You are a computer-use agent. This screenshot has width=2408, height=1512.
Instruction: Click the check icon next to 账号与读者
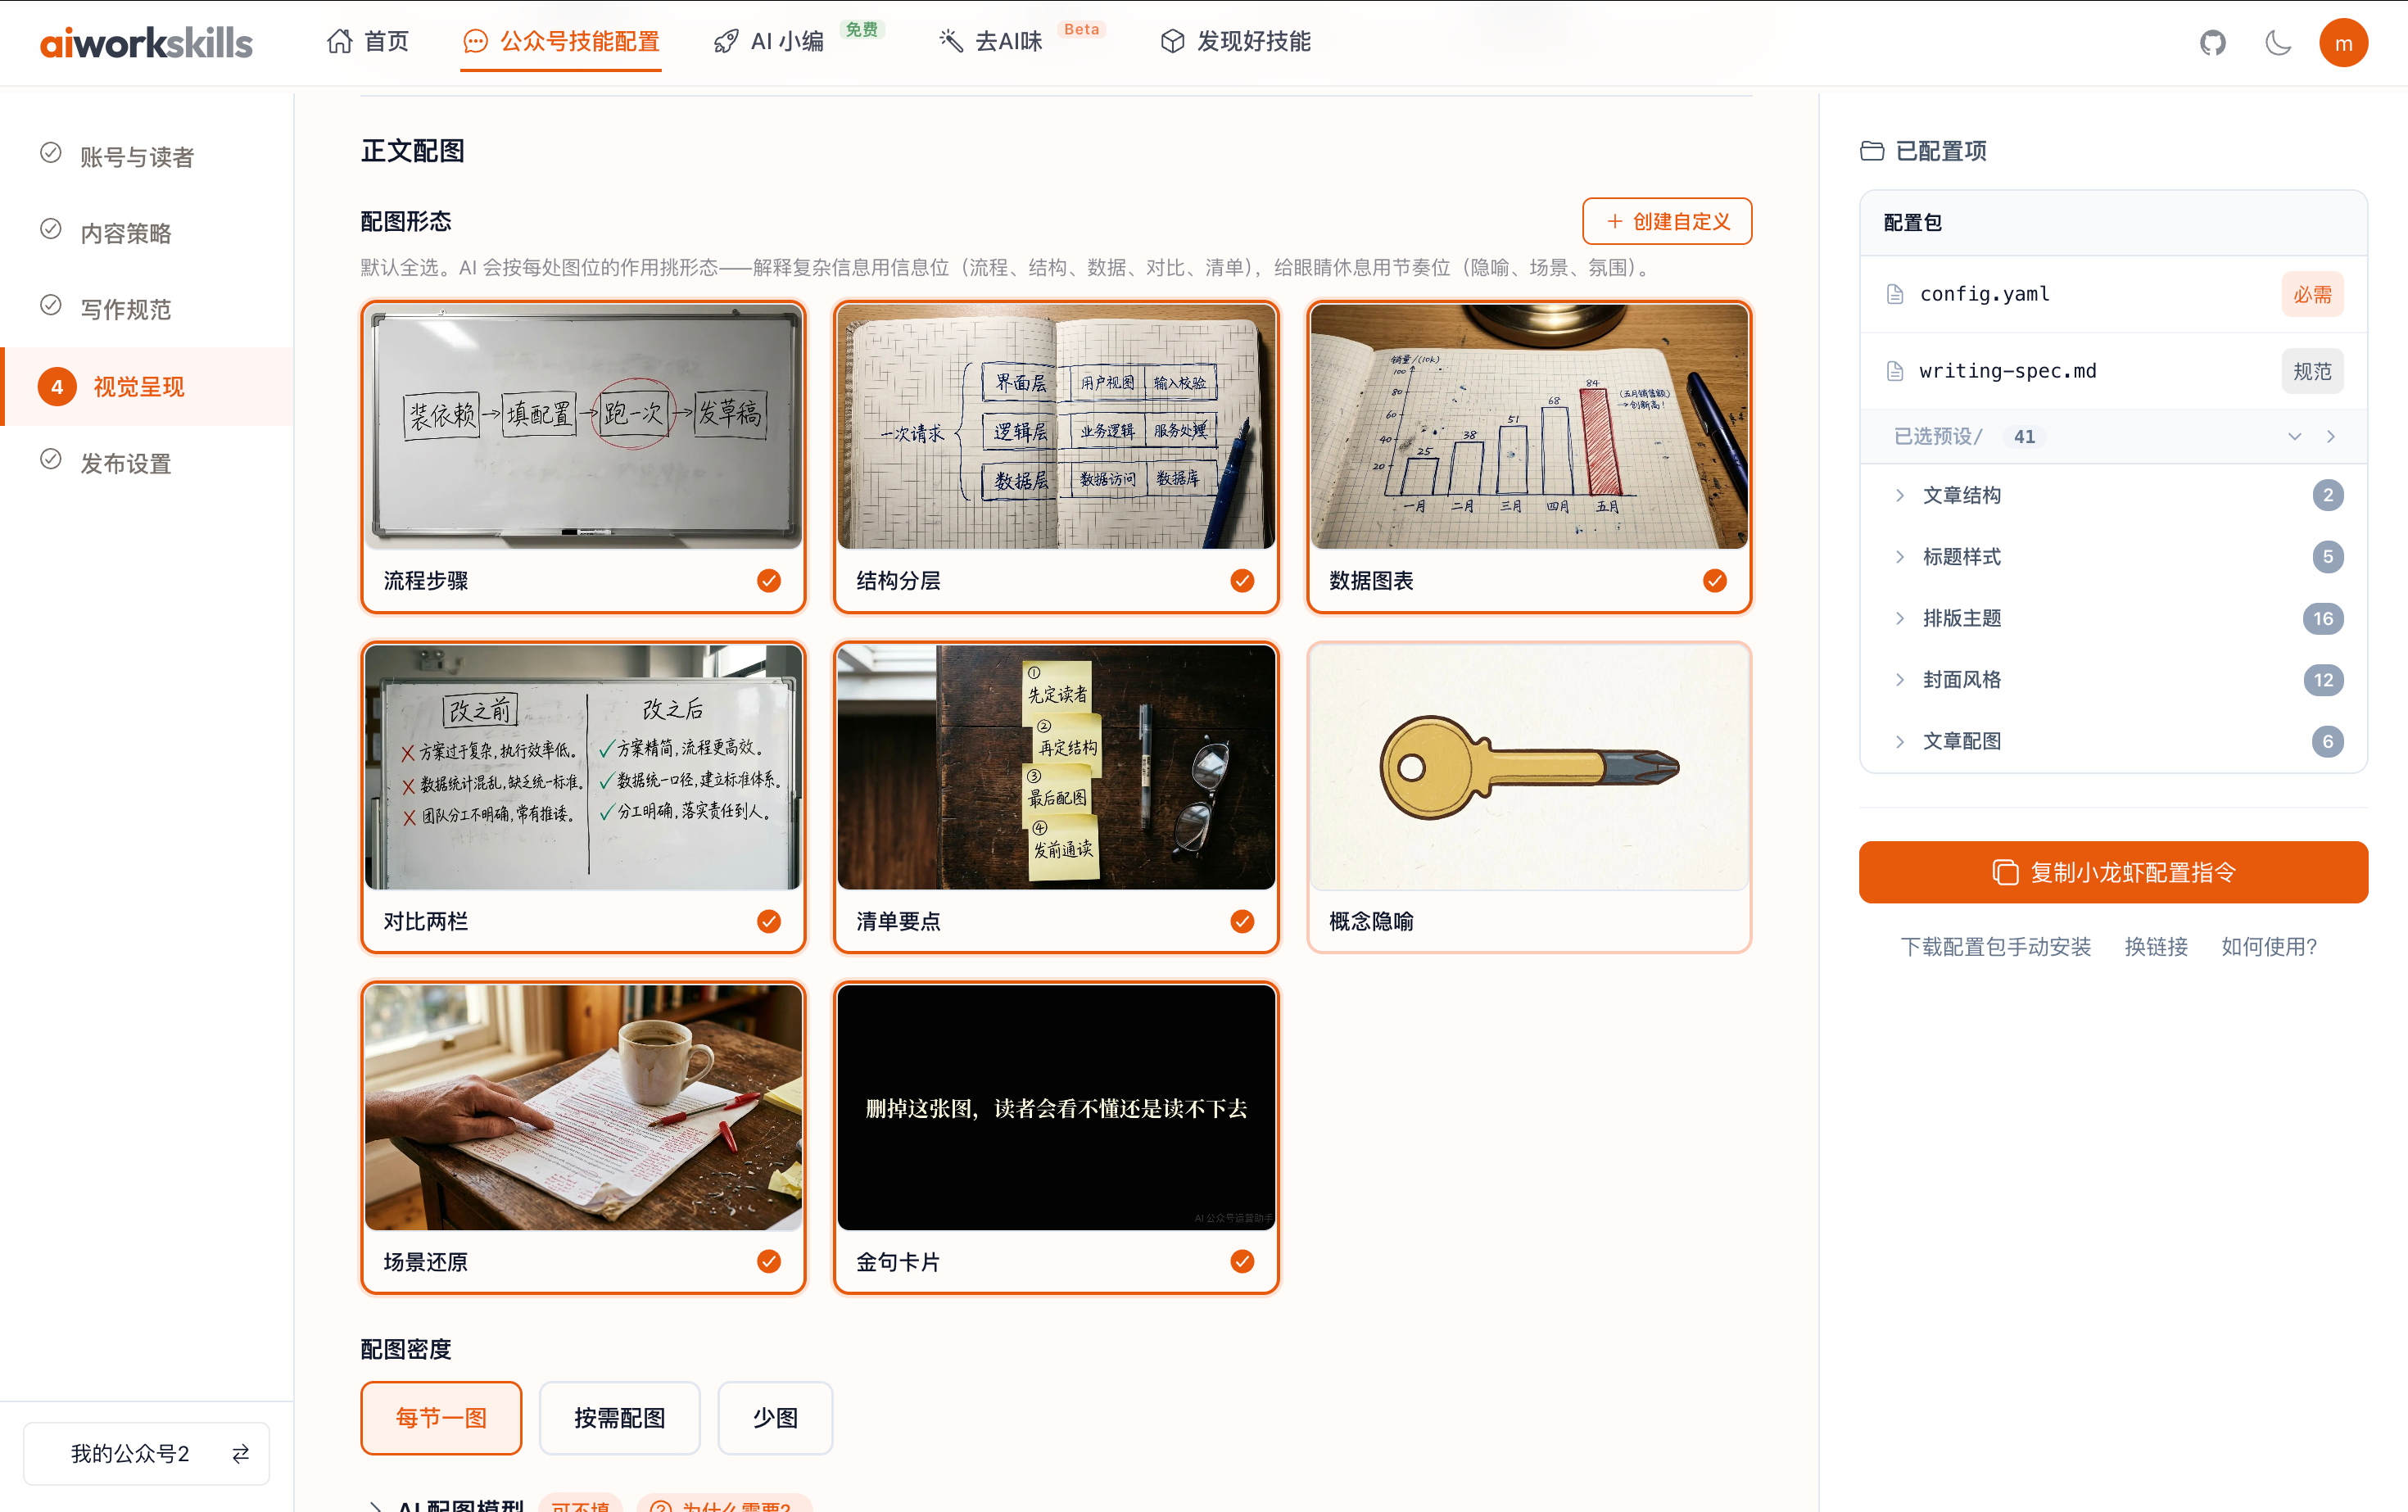[51, 153]
